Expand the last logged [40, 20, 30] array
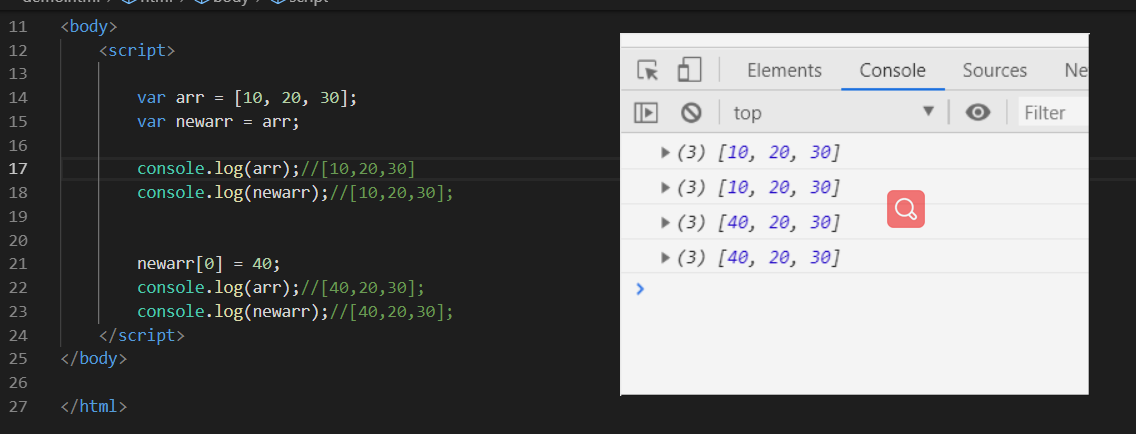Viewport: 1136px width, 434px height. point(666,257)
